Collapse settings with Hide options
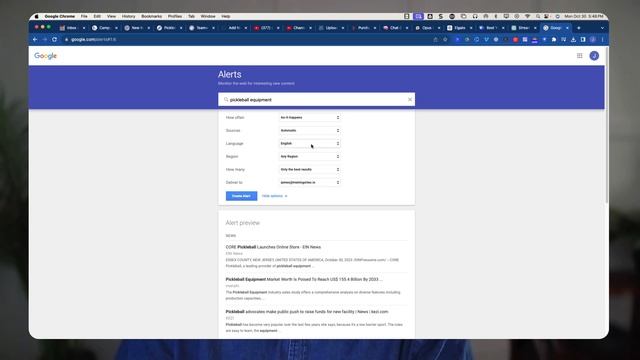Screen dimensions: 640x360 point(274,196)
